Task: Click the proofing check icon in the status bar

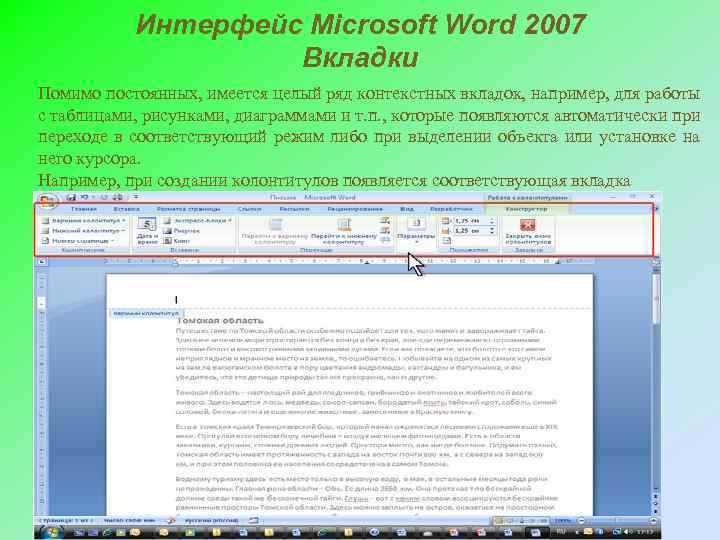Action: 171,520
